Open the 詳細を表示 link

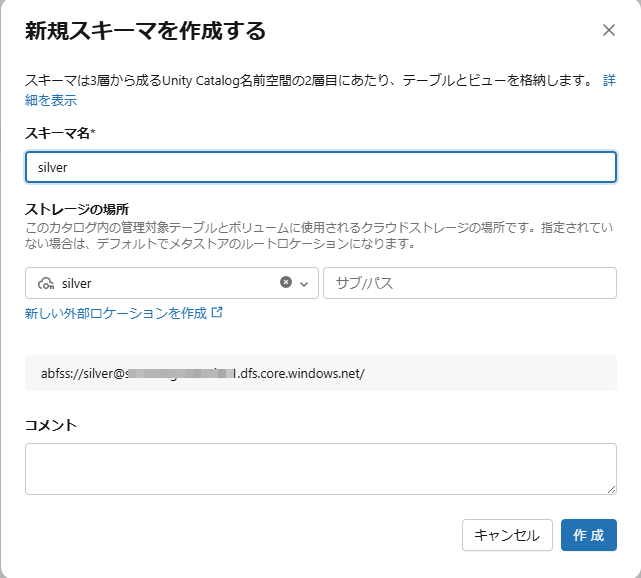[50, 100]
